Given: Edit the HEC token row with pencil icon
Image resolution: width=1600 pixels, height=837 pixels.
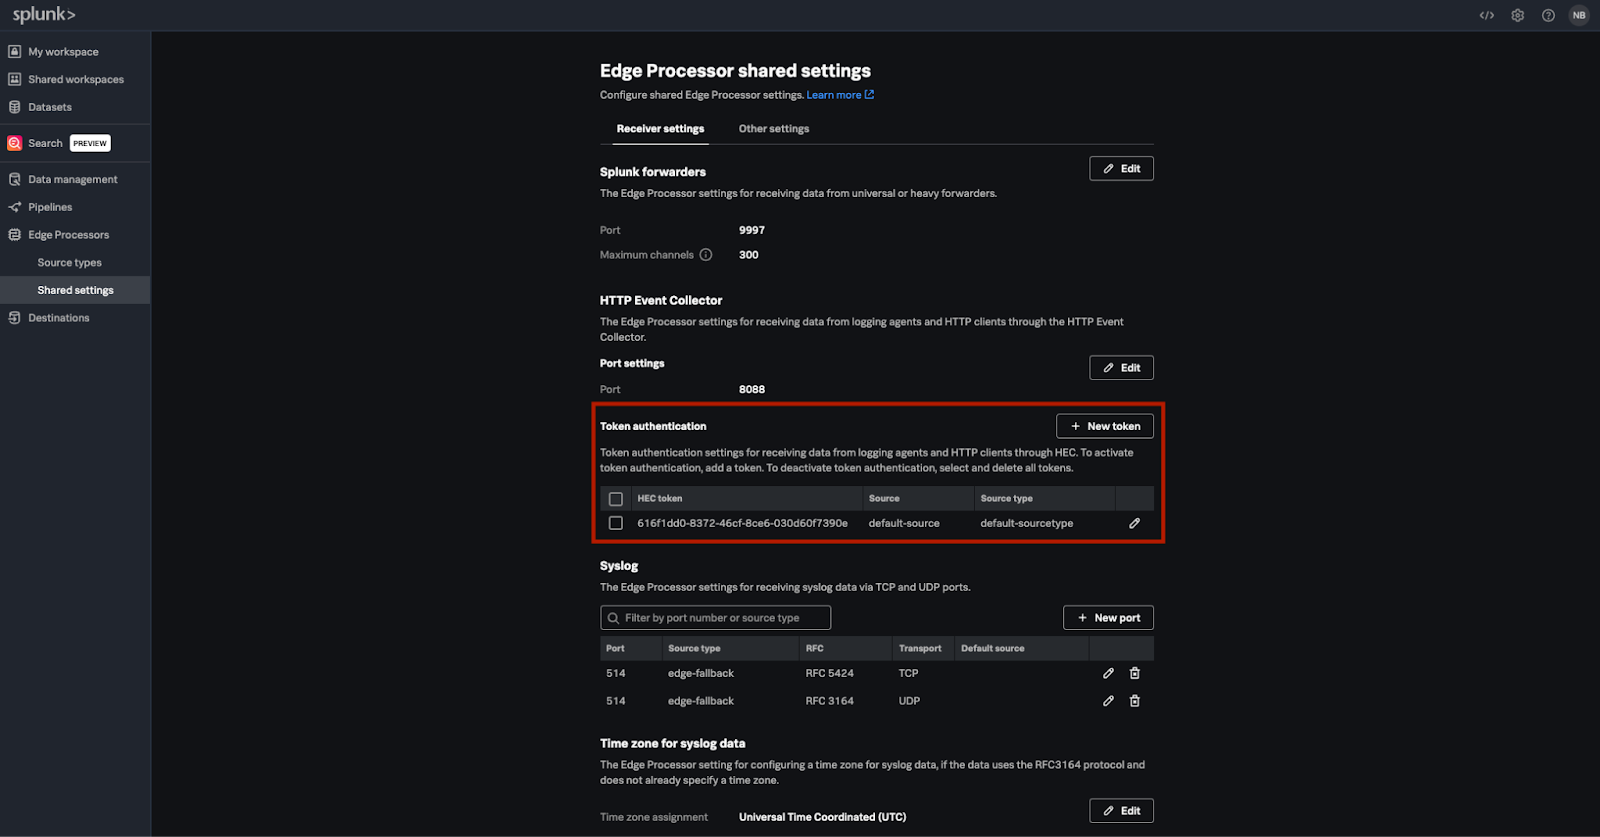Looking at the screenshot, I should (x=1134, y=523).
